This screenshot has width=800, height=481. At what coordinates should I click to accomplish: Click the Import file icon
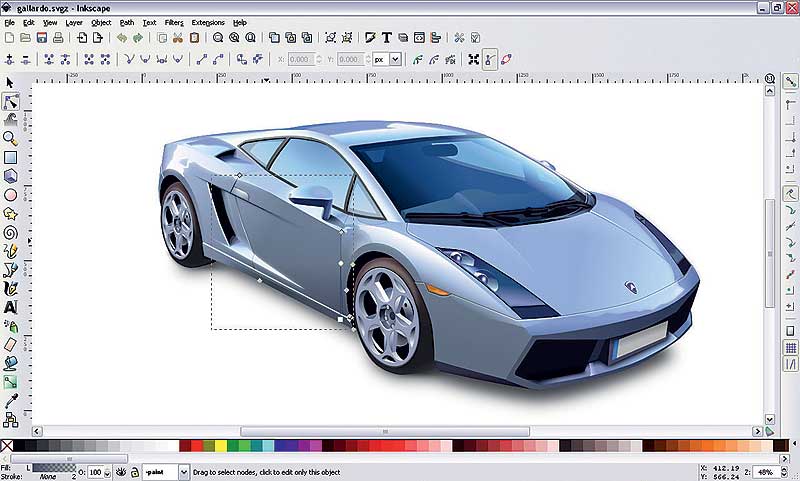click(x=82, y=38)
